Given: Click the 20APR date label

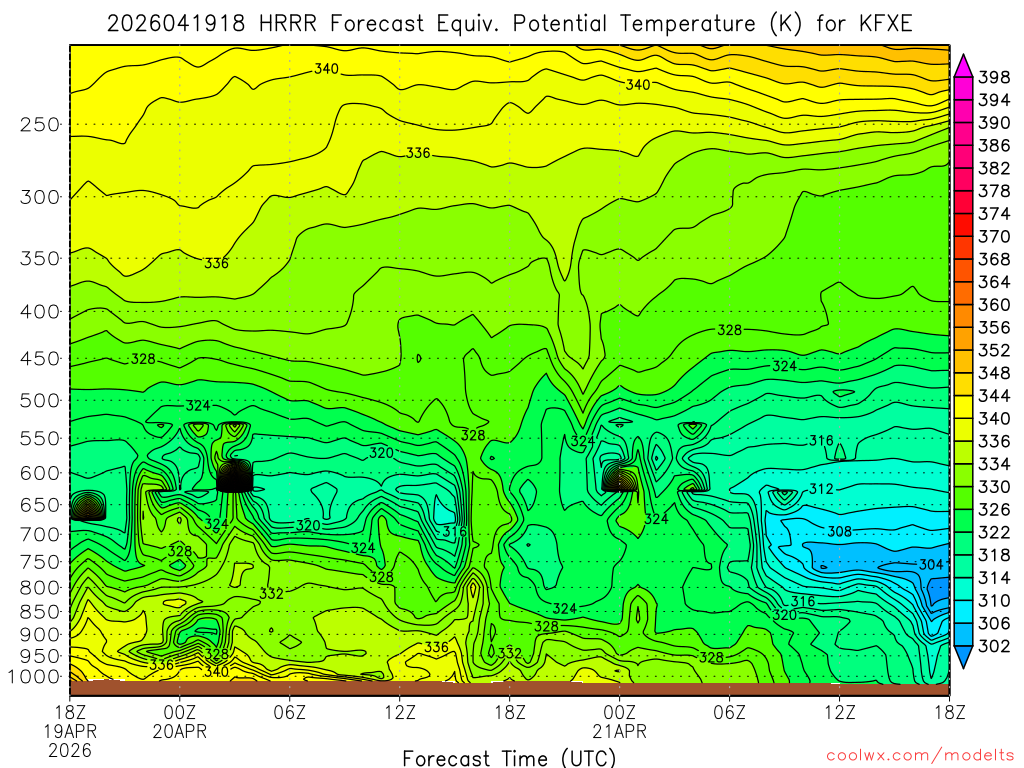Looking at the screenshot, I should tap(180, 731).
